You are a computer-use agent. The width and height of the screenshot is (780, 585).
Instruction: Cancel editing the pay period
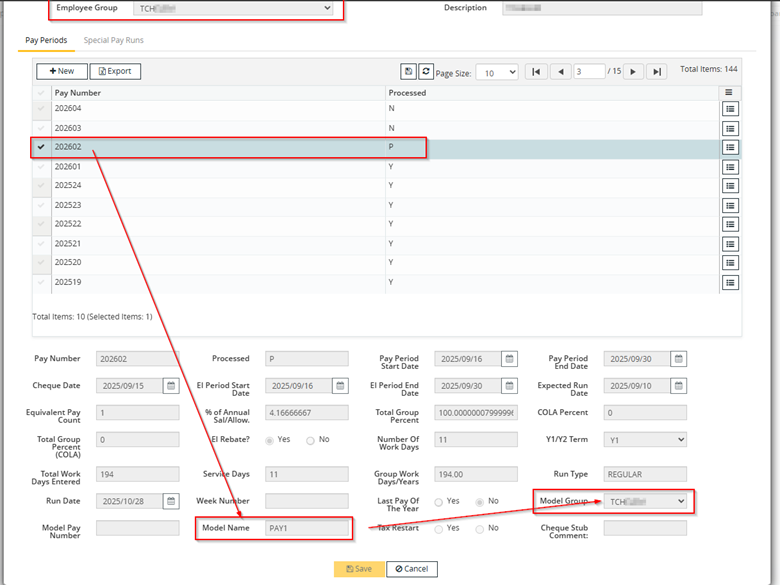(x=412, y=569)
